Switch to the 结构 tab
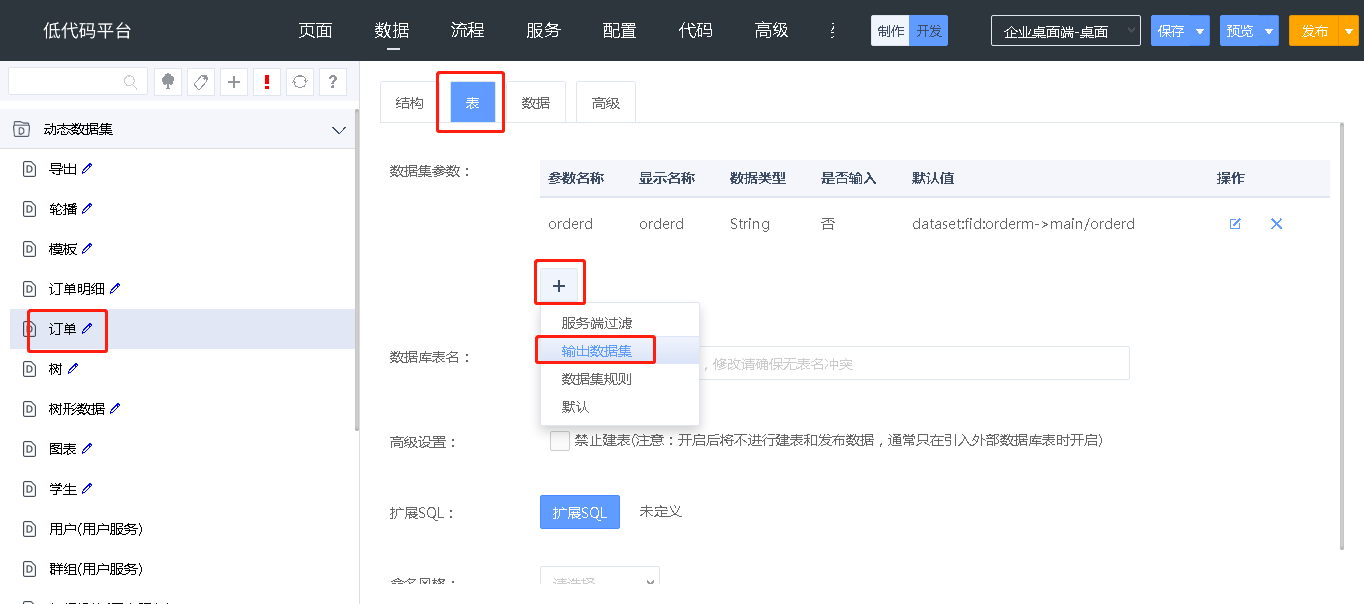The width and height of the screenshot is (1364, 604). coord(409,103)
